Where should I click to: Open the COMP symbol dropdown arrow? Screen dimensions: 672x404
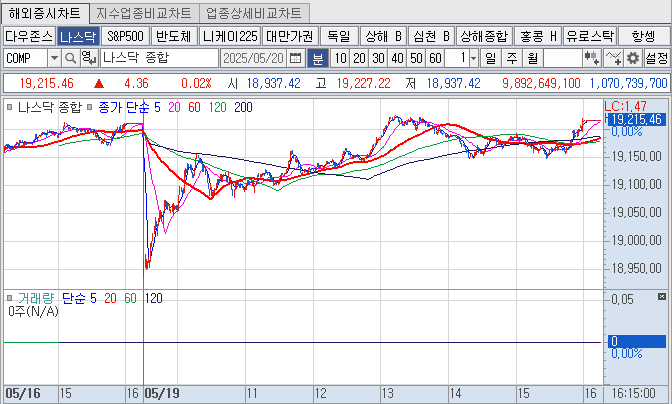(54, 58)
